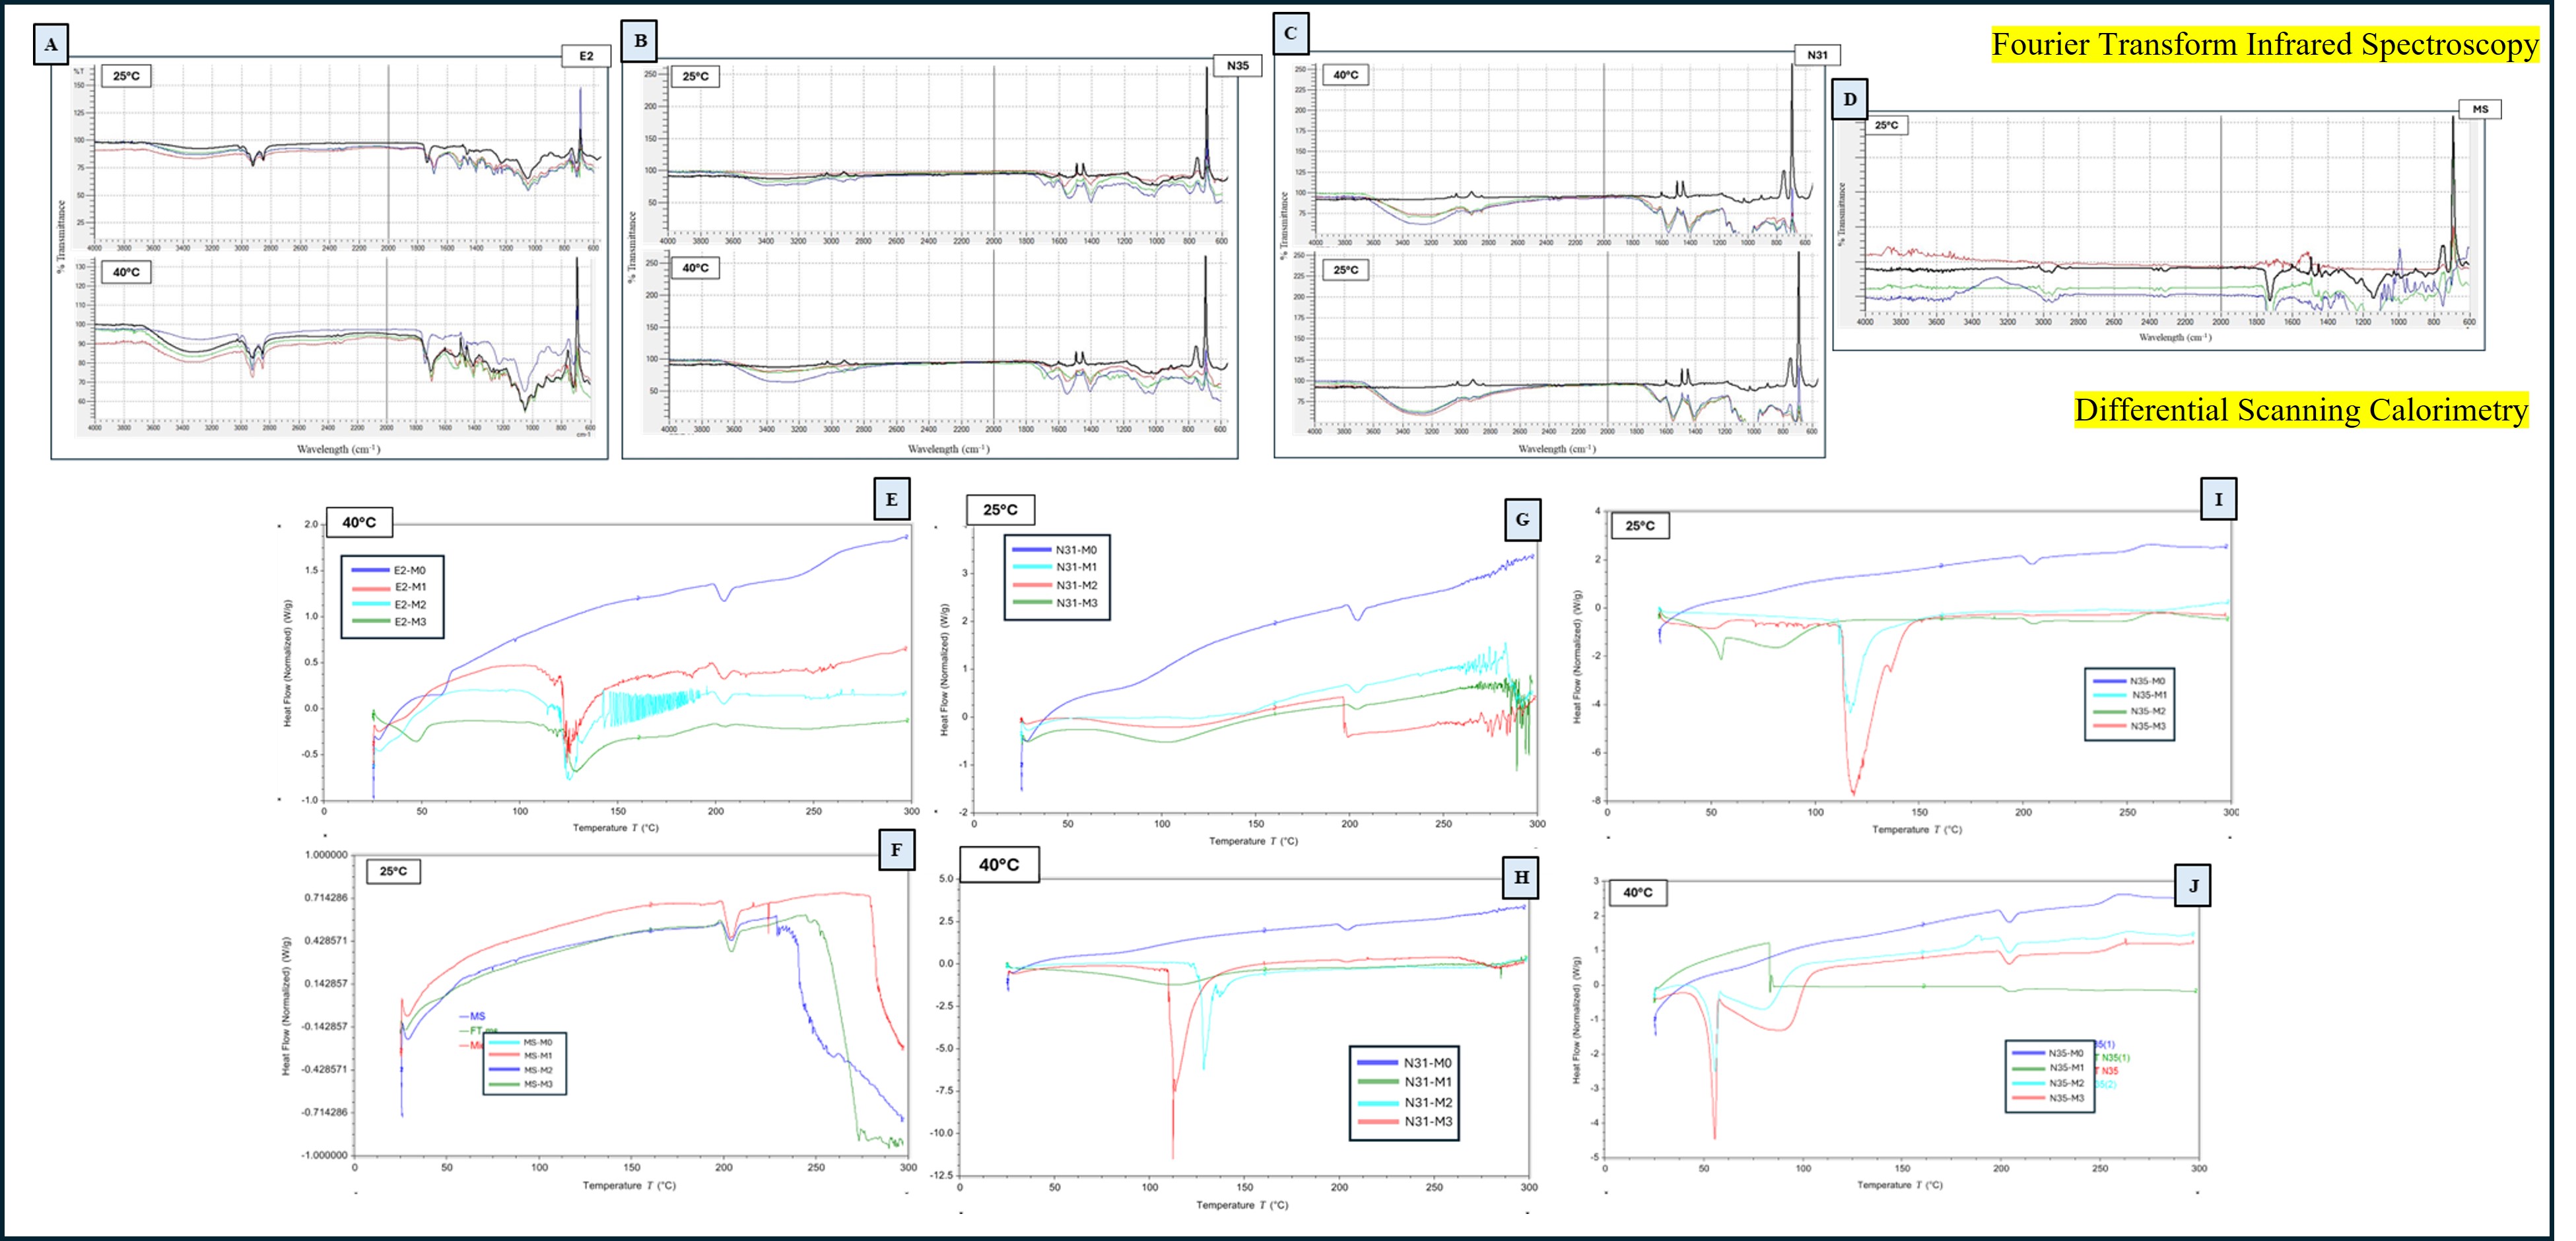2576x1241 pixels.
Task: Click the N35 sample tag
Action: point(1237,66)
